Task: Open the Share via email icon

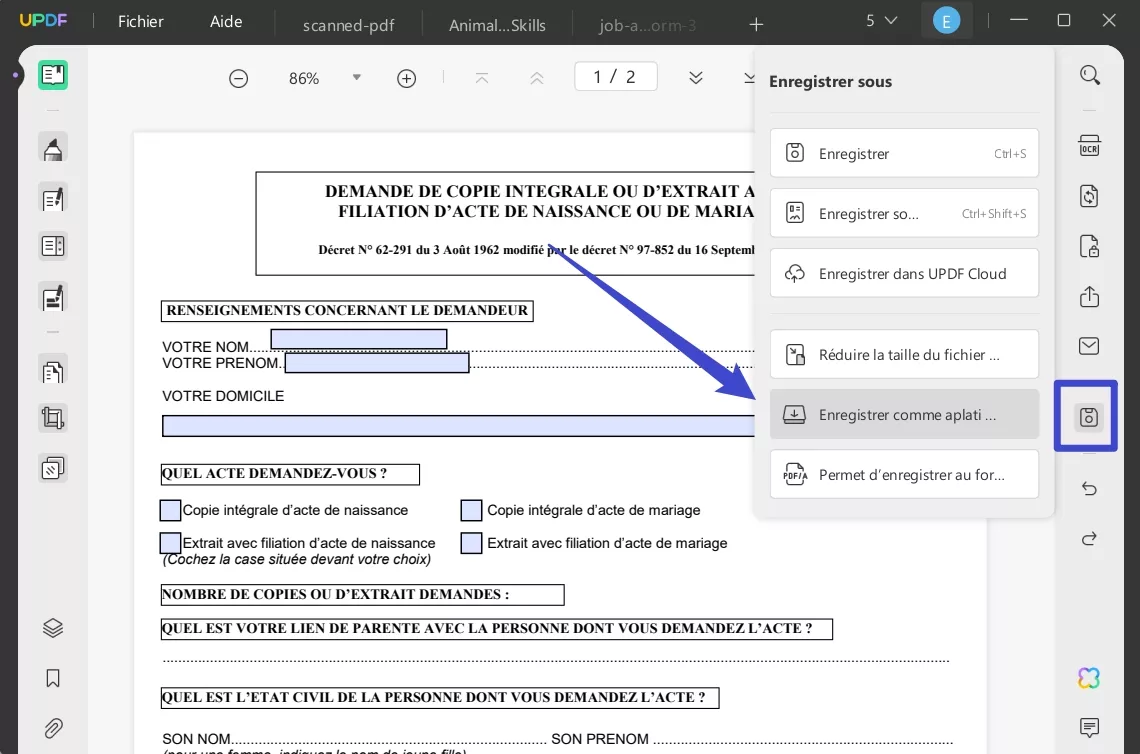Action: point(1088,345)
